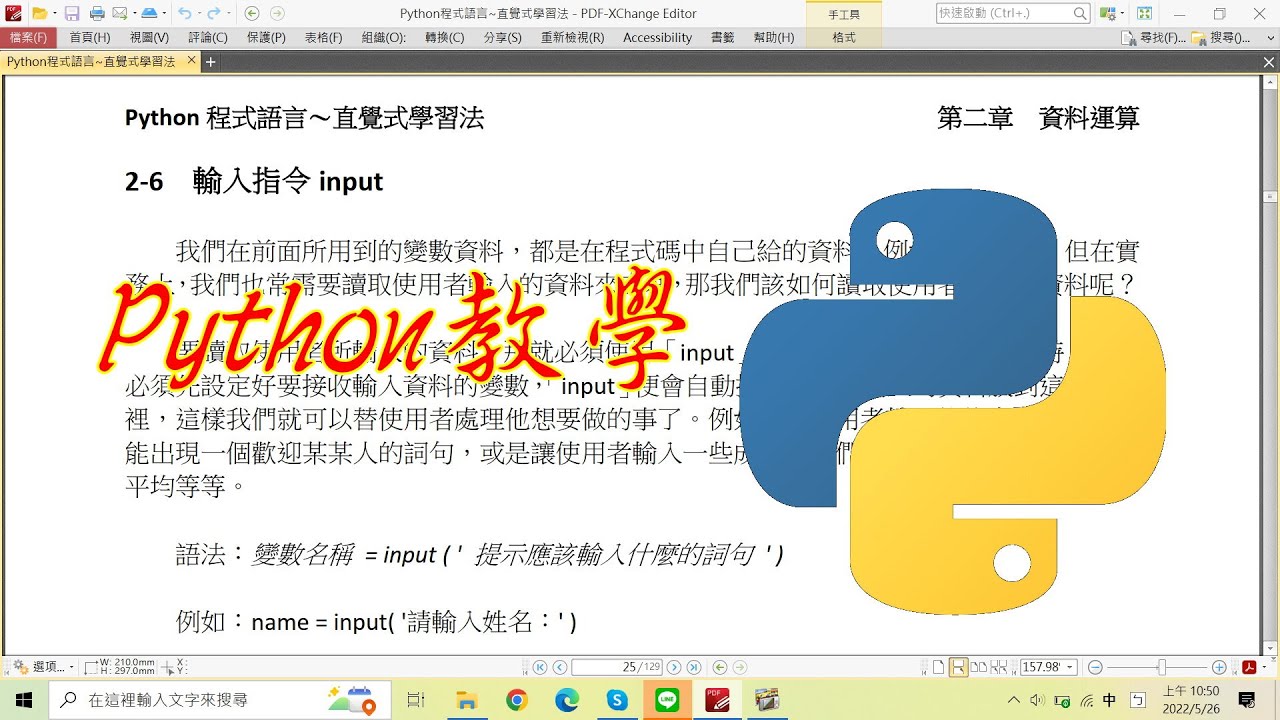Click the Undo arrow icon
1280x720 pixels.
(x=183, y=14)
